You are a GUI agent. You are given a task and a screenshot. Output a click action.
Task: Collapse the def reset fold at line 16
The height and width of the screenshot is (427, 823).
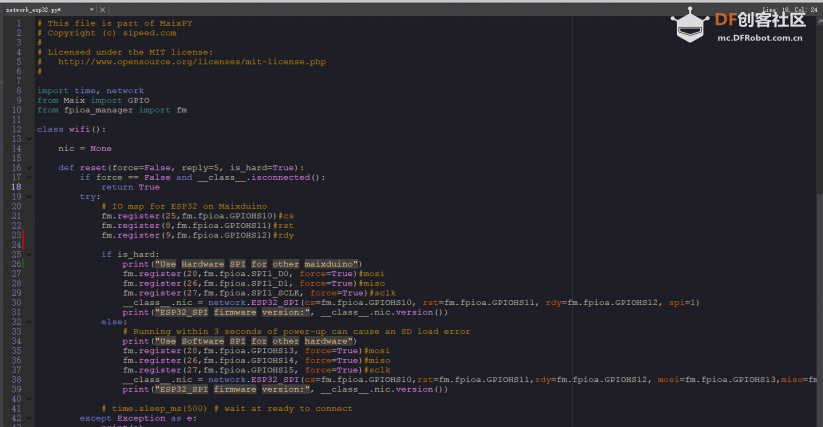point(29,168)
